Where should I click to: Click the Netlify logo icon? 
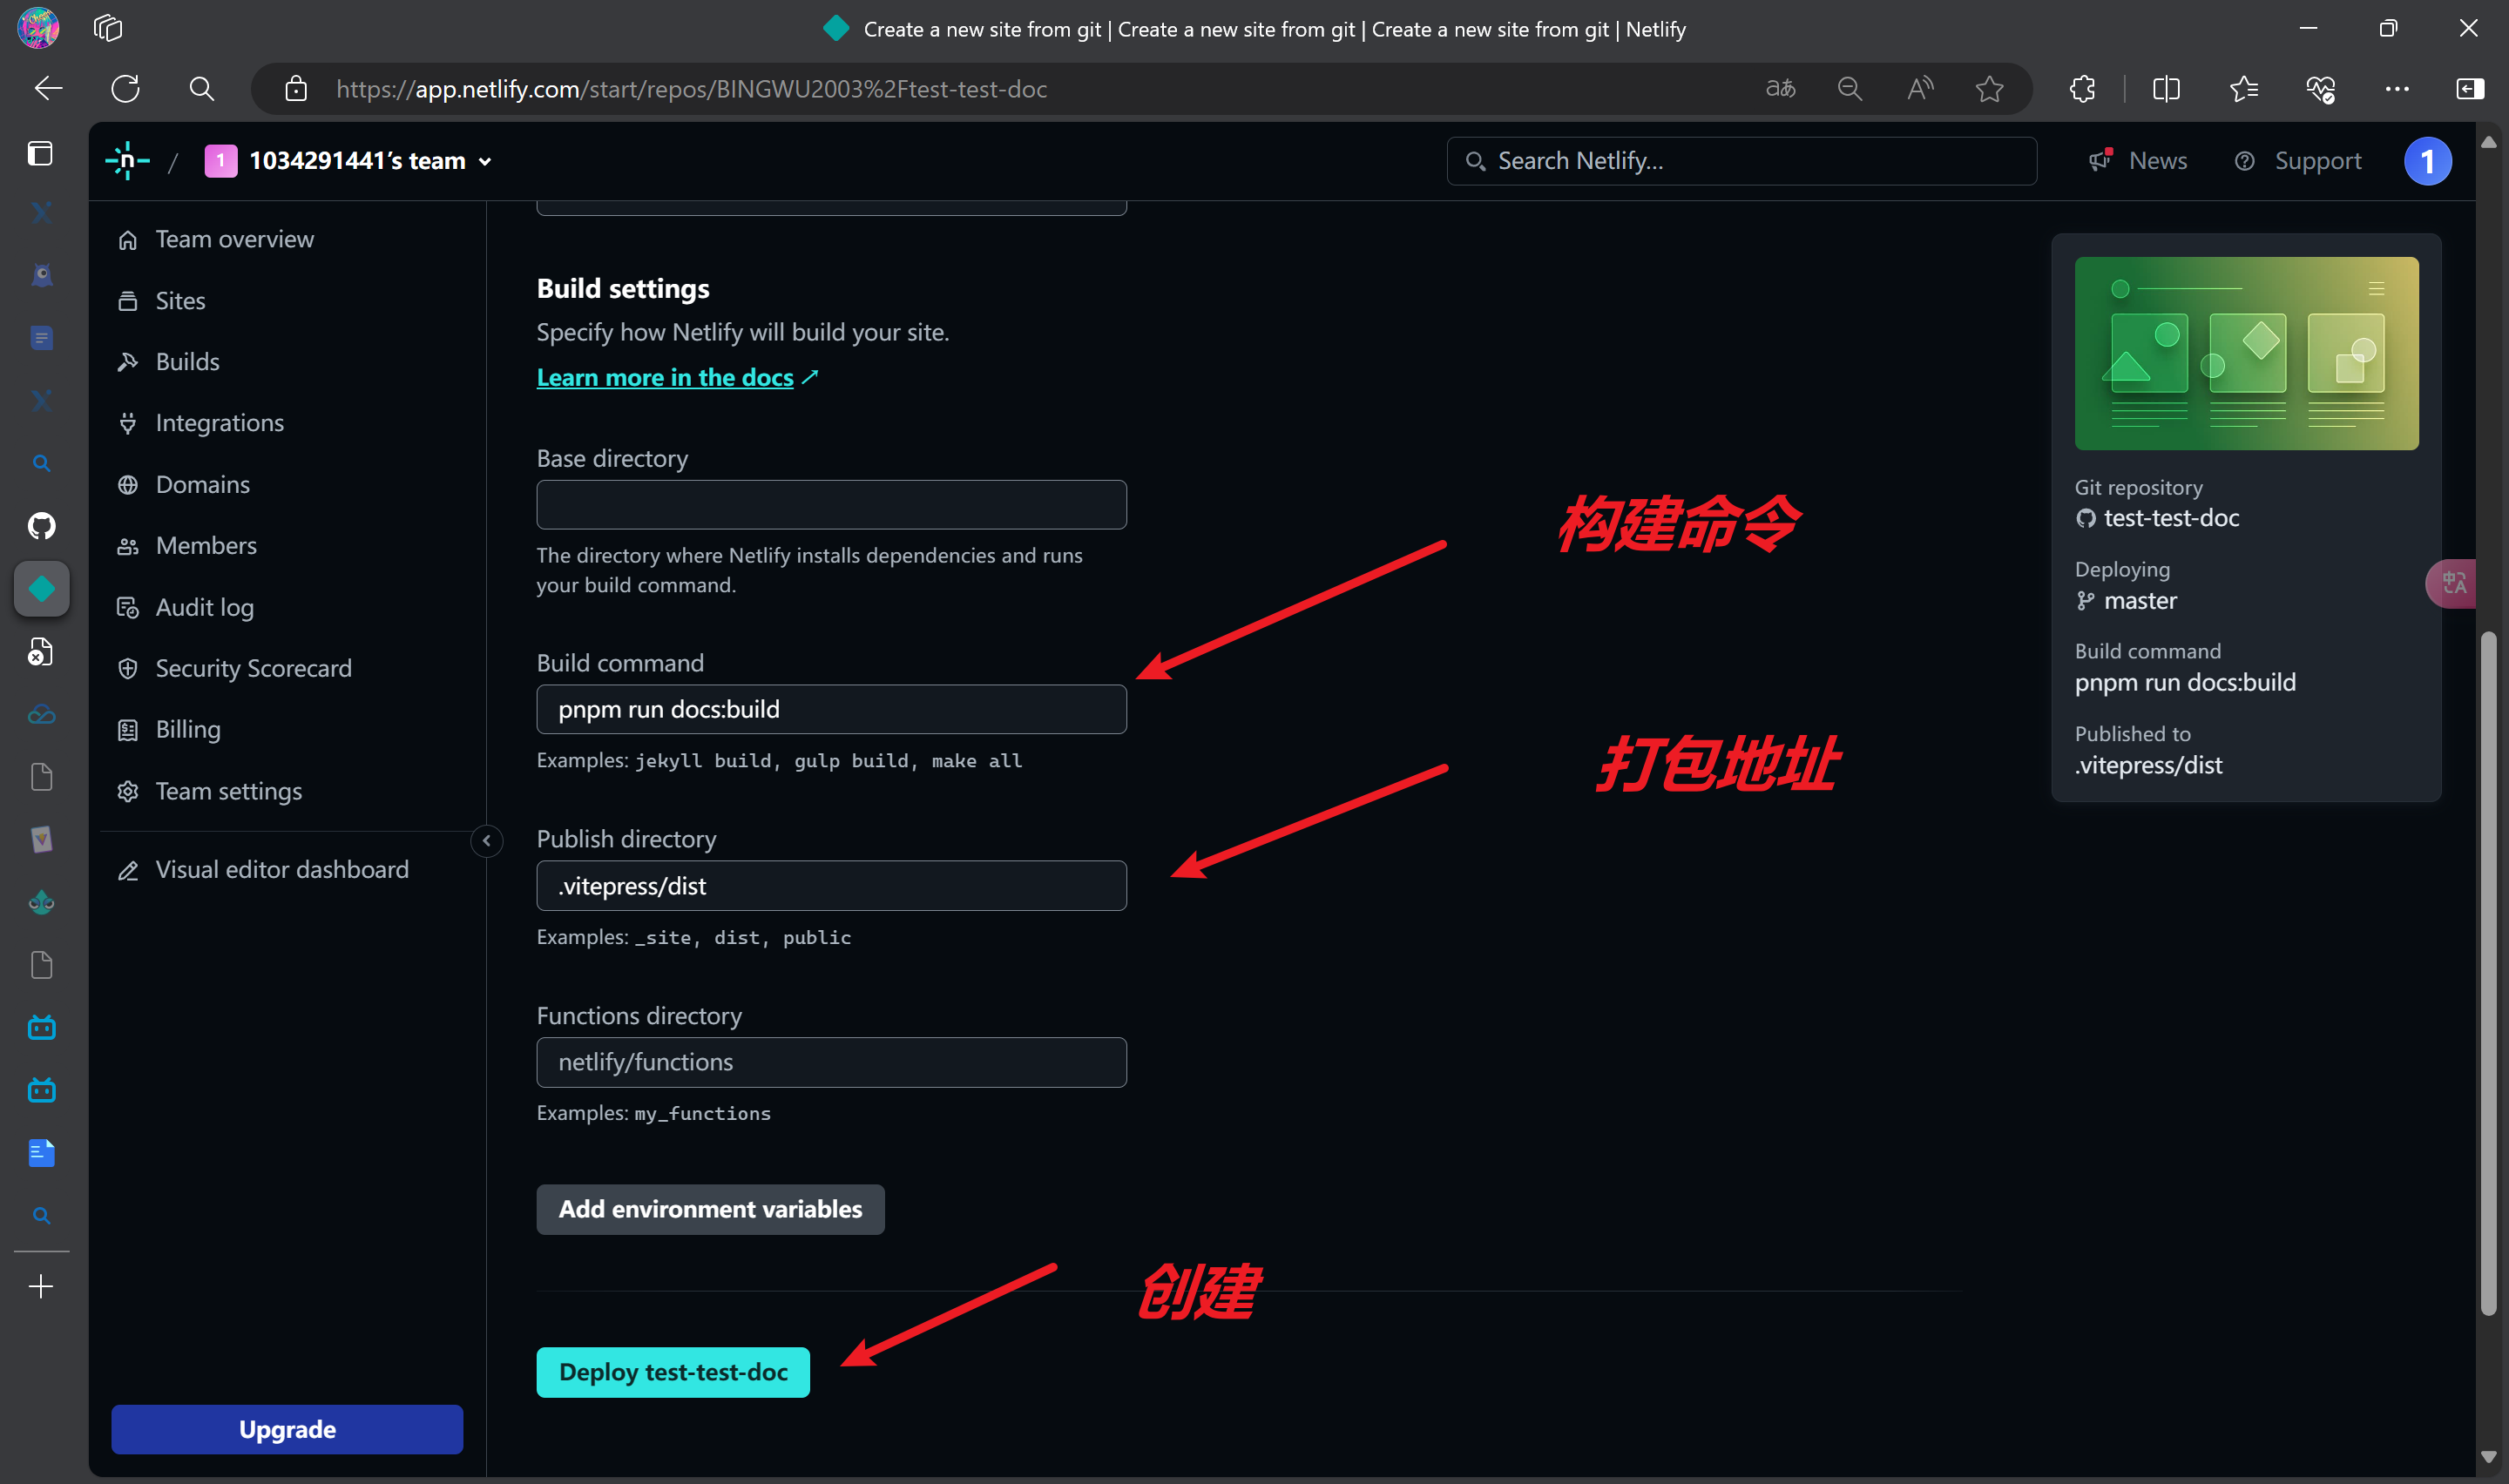[x=127, y=161]
